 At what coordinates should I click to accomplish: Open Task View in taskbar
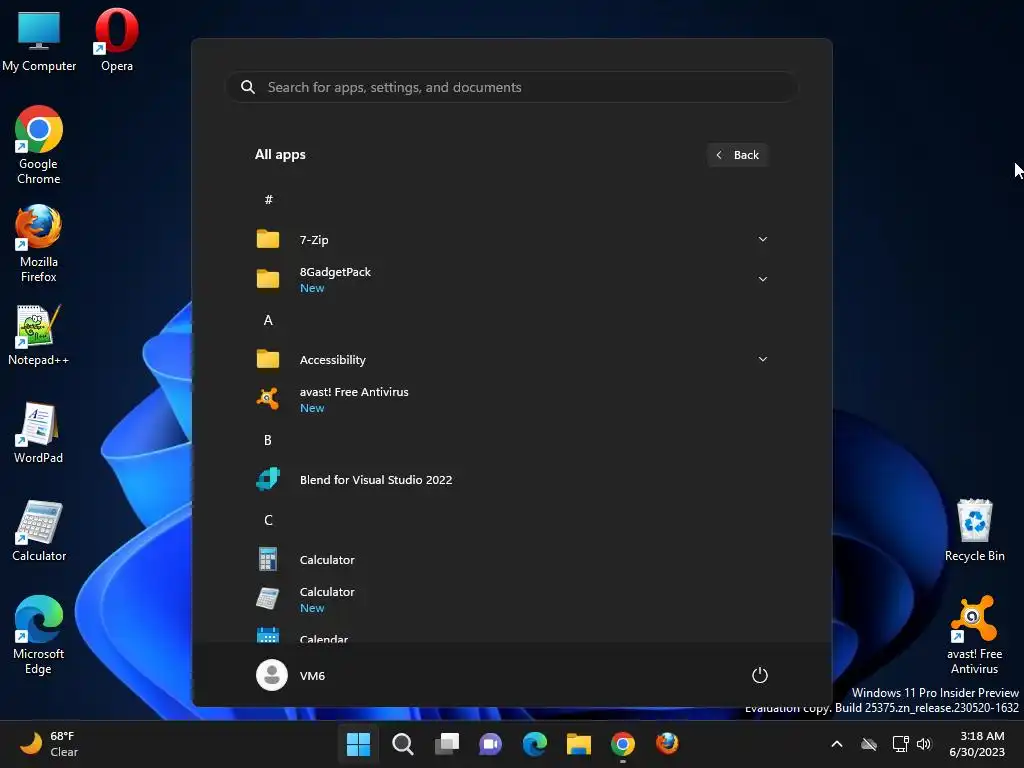pyautogui.click(x=447, y=744)
